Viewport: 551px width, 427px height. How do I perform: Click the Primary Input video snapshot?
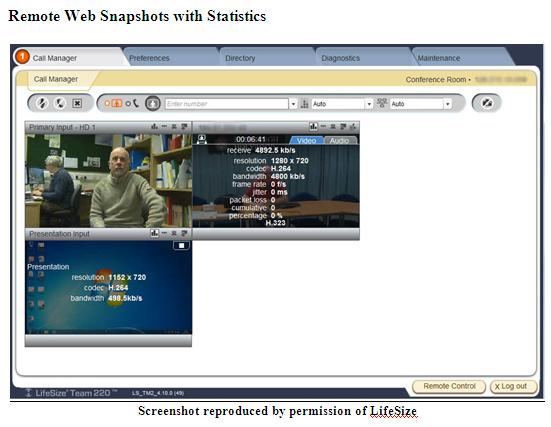(108, 180)
